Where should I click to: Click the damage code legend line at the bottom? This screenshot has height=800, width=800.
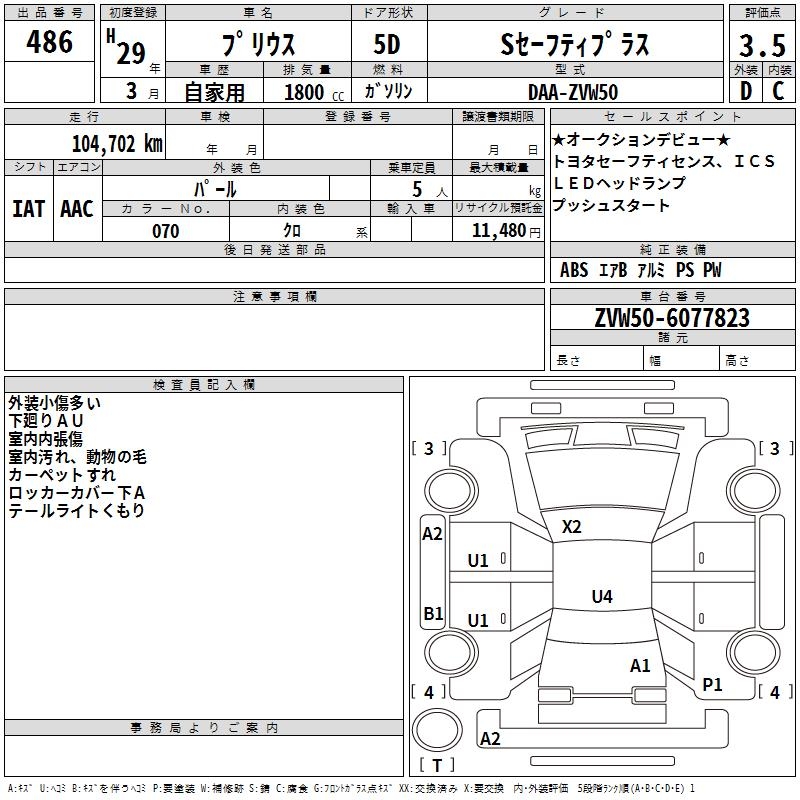351,789
